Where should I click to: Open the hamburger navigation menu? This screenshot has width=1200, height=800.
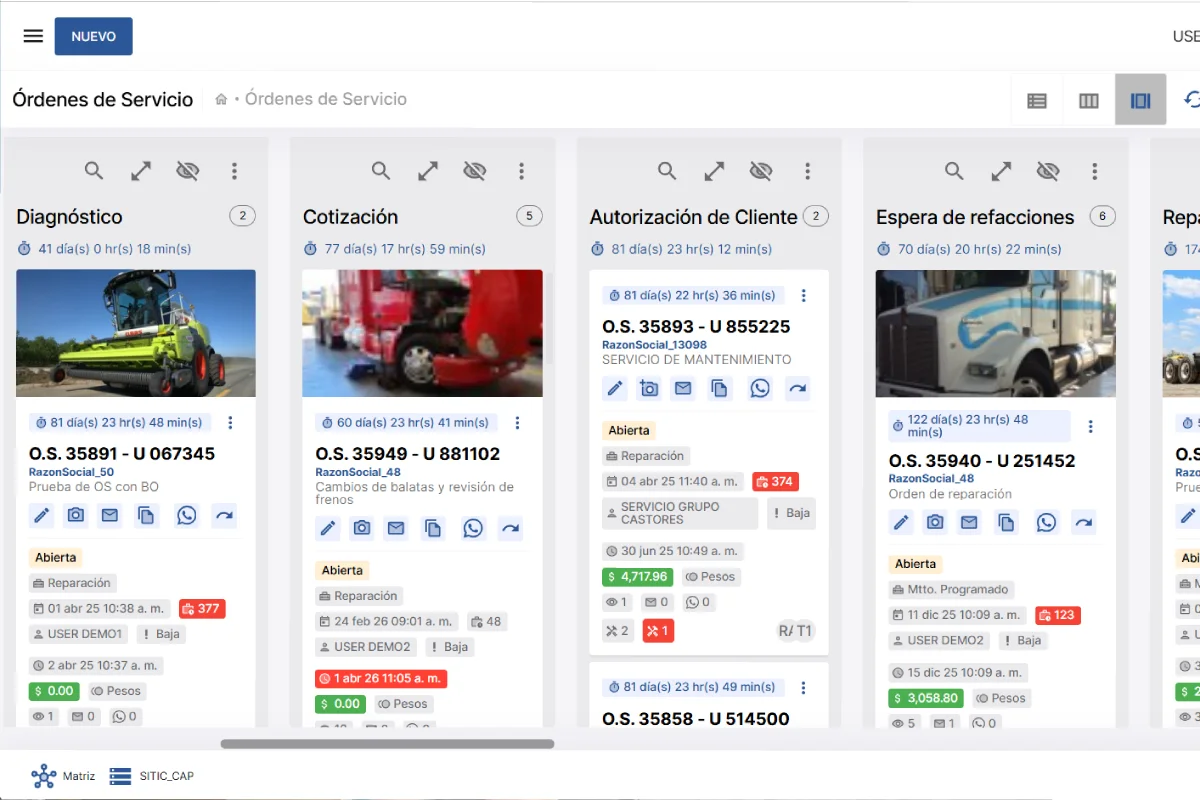click(33, 36)
